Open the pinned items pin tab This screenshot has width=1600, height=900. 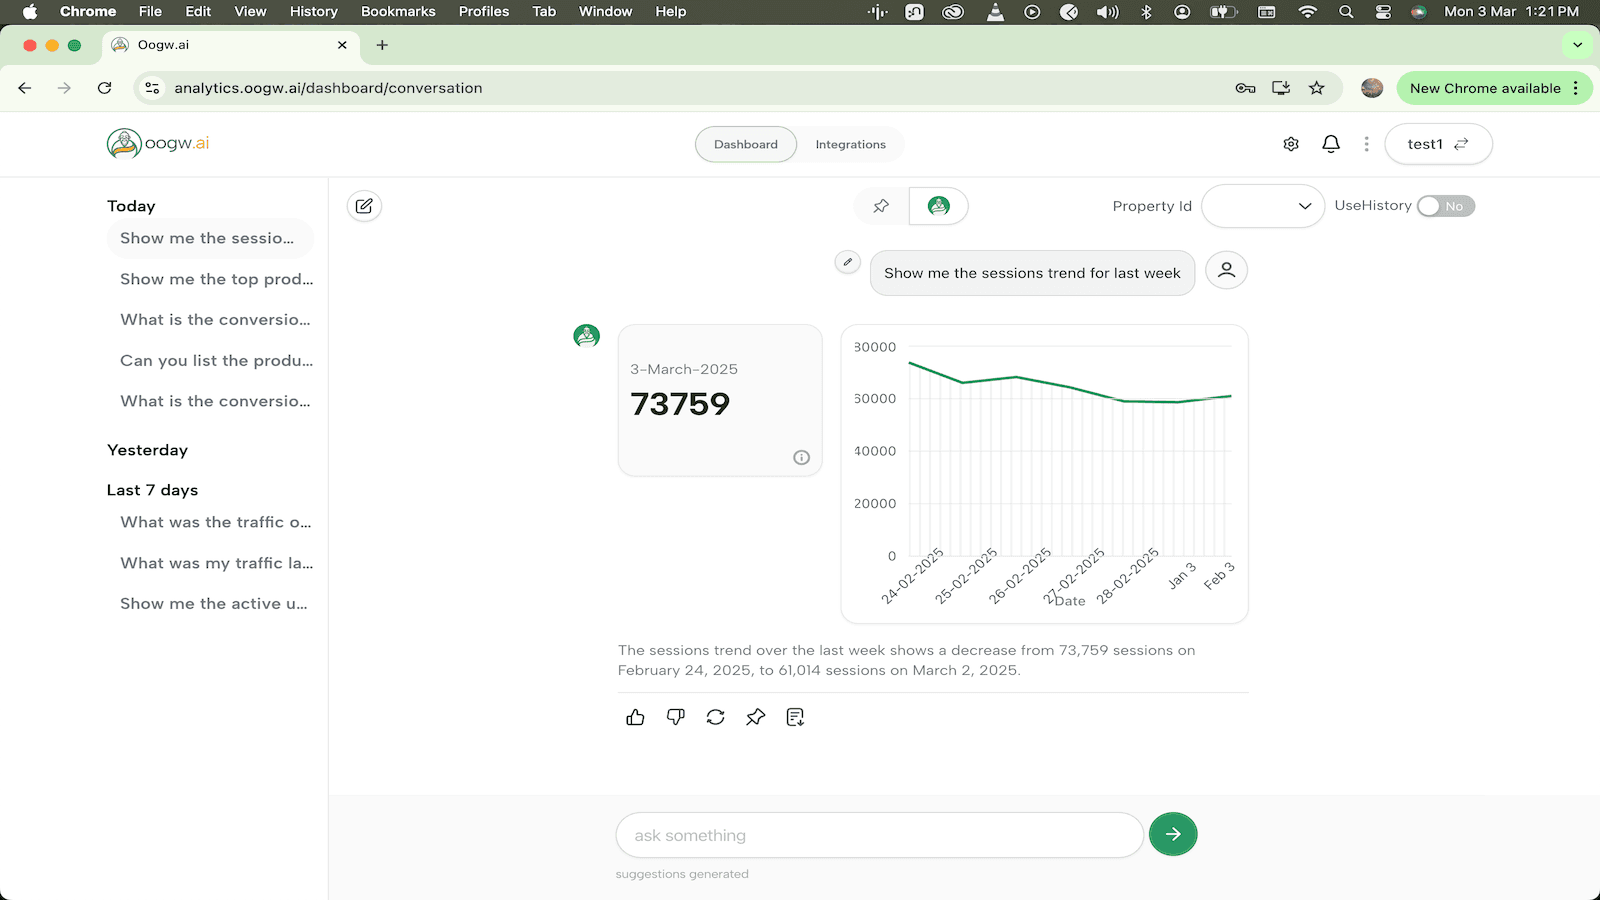881,206
